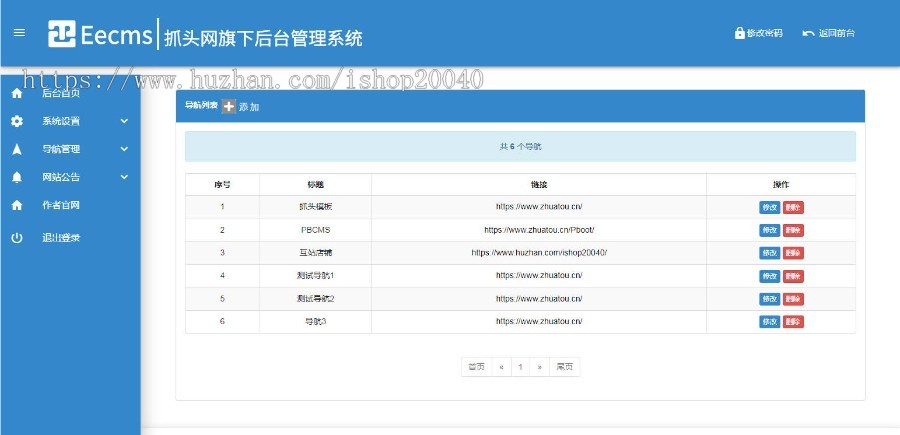Click 删除 for row 测试导航2
900x435 pixels.
[x=793, y=299]
